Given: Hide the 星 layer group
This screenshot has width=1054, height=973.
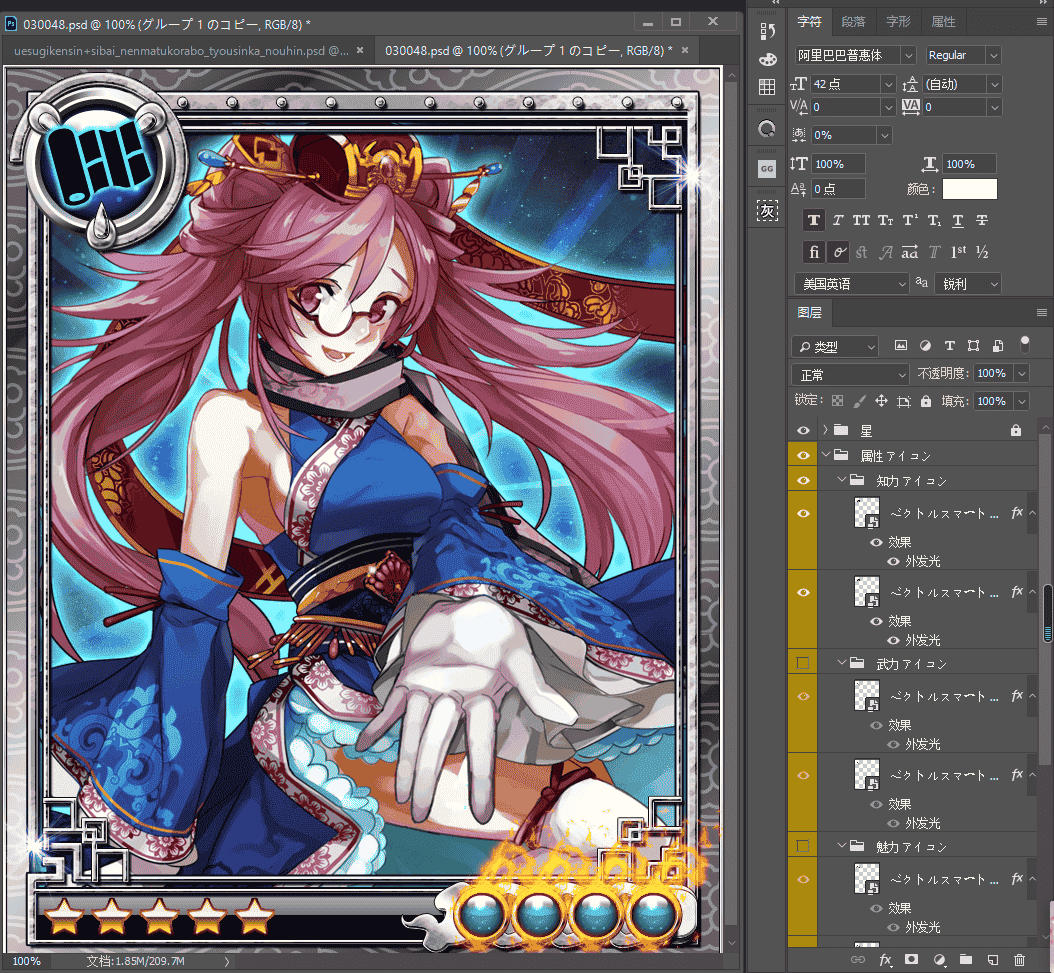Looking at the screenshot, I should click(803, 430).
